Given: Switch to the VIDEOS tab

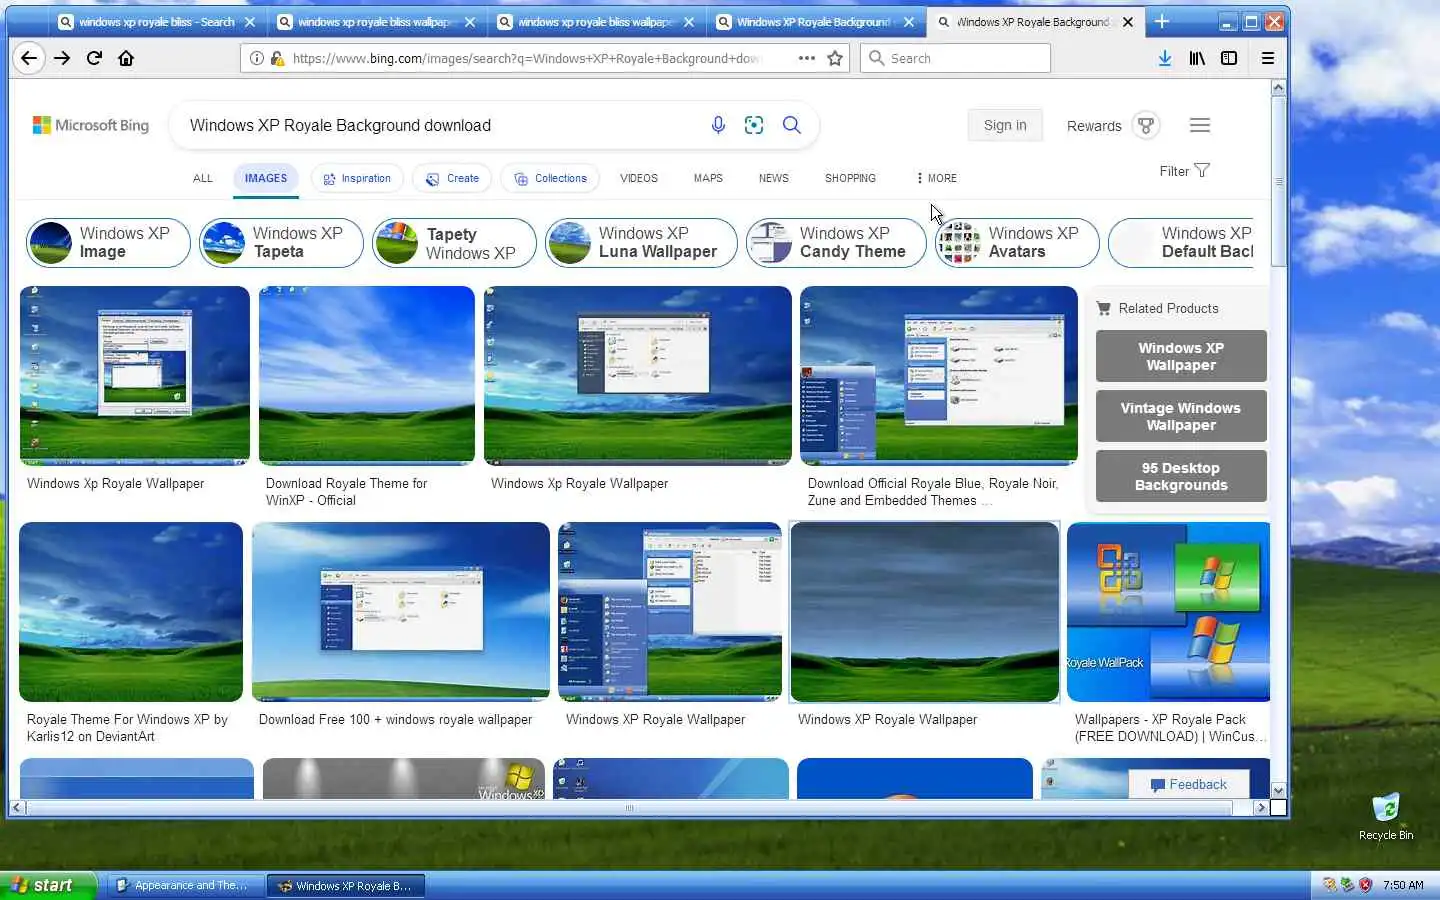Looking at the screenshot, I should pos(639,178).
